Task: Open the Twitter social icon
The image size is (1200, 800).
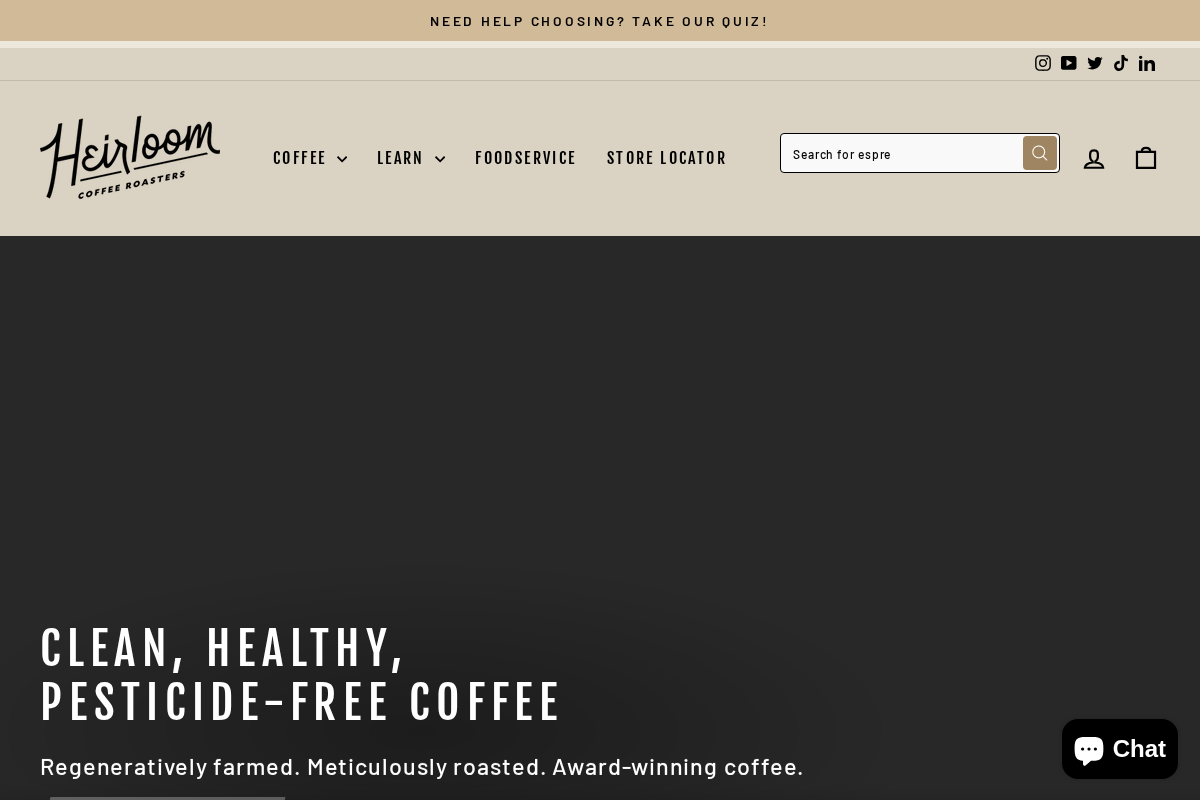Action: tap(1095, 63)
